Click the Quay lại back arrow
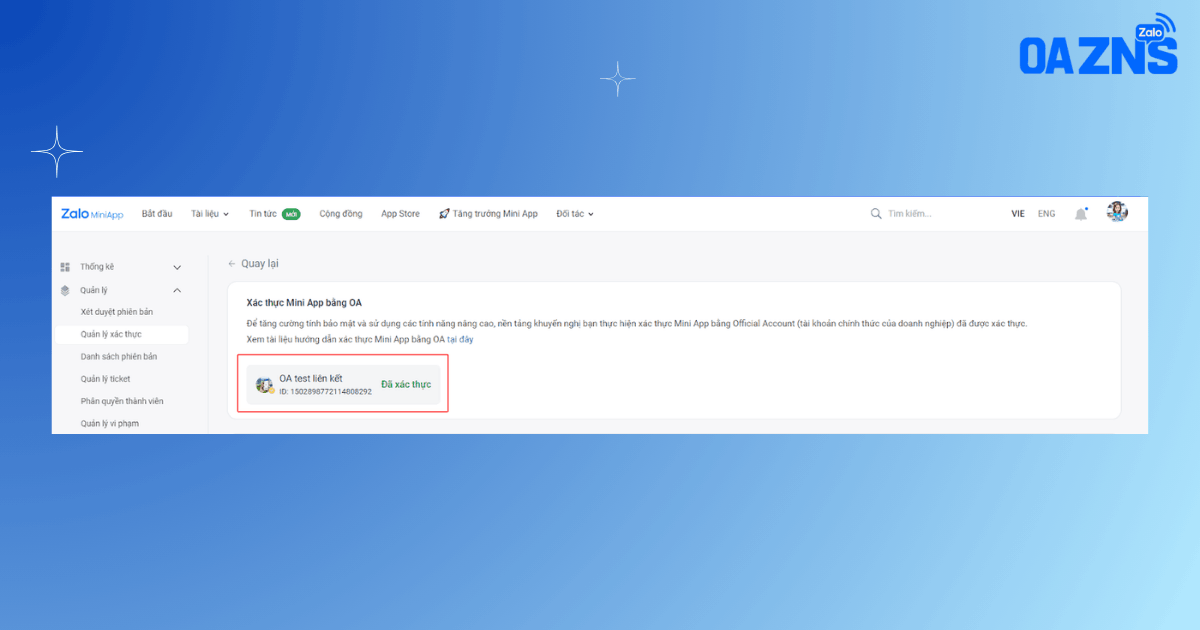Image resolution: width=1200 pixels, height=630 pixels. [x=232, y=264]
